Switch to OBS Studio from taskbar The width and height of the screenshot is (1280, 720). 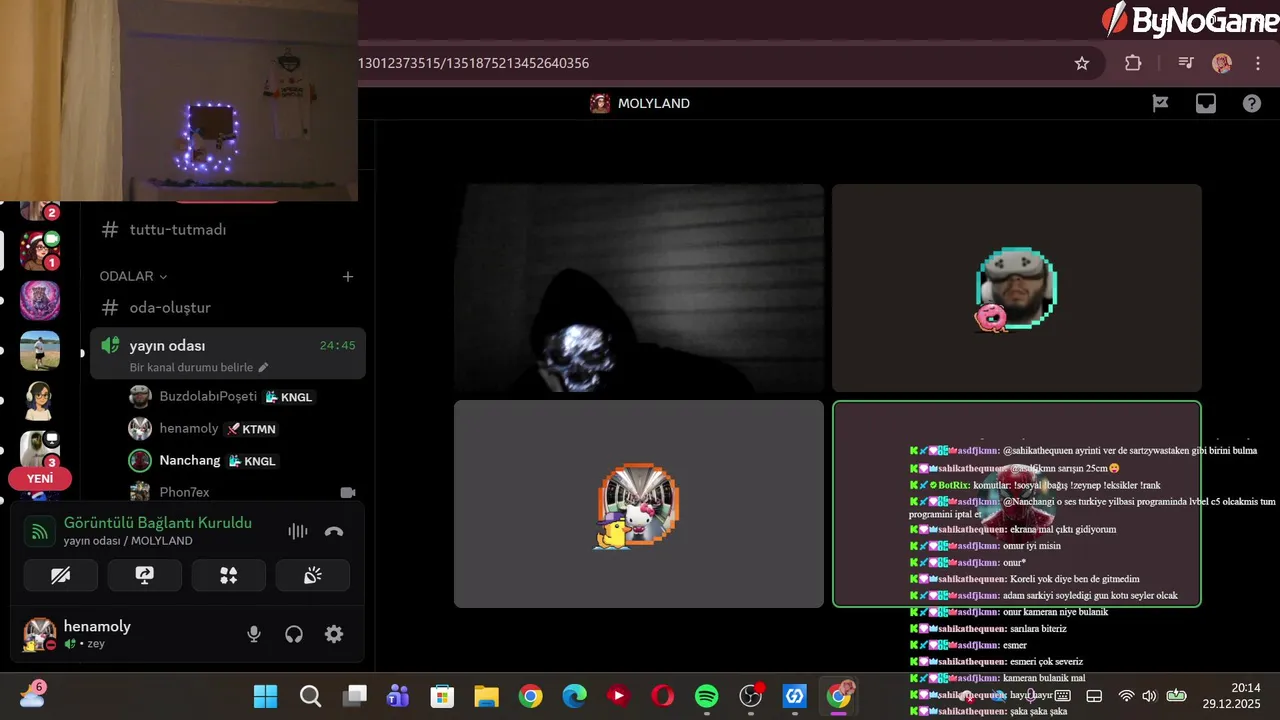(x=750, y=696)
